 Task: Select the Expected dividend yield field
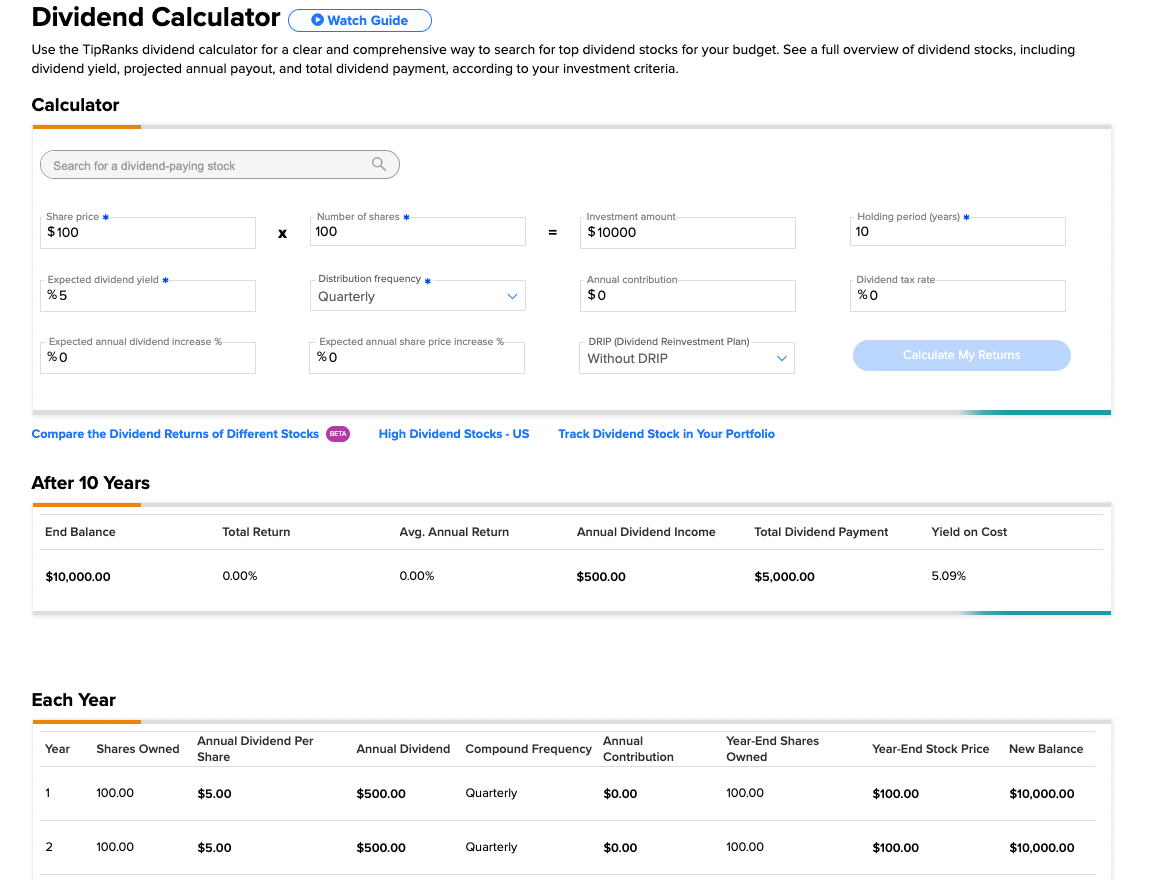tap(148, 295)
